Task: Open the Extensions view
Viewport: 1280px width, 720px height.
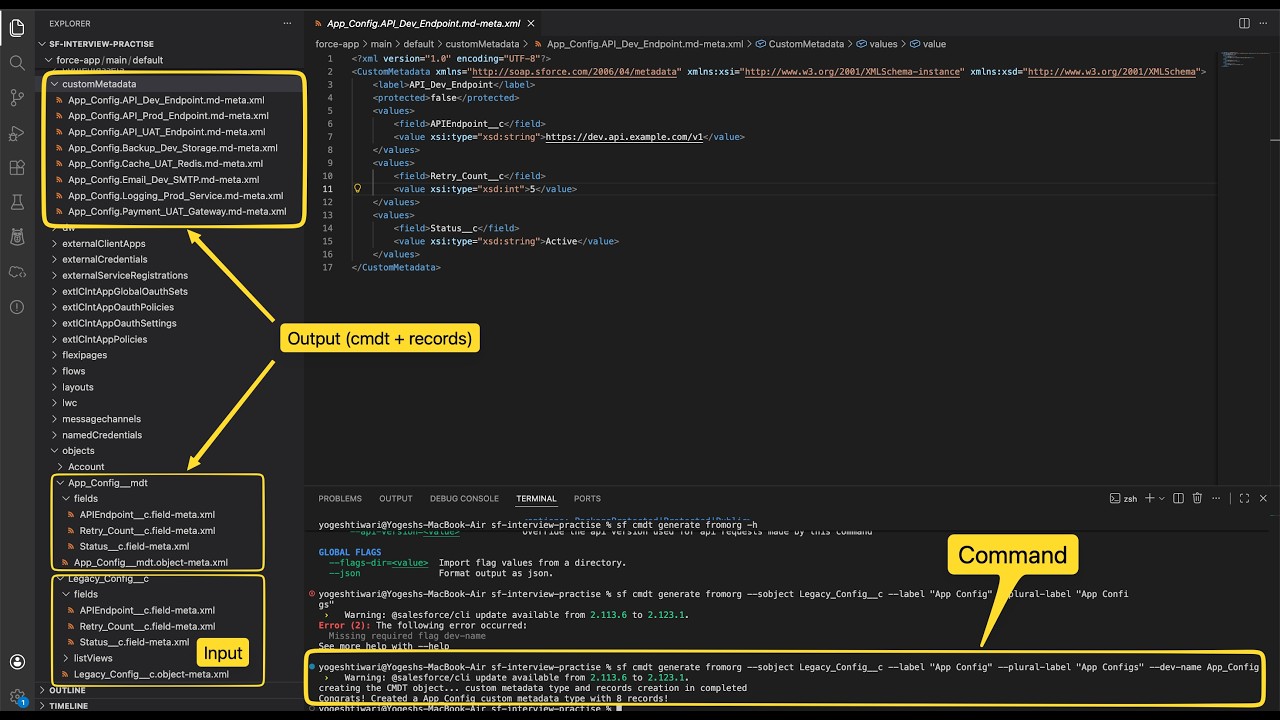Action: [17, 167]
